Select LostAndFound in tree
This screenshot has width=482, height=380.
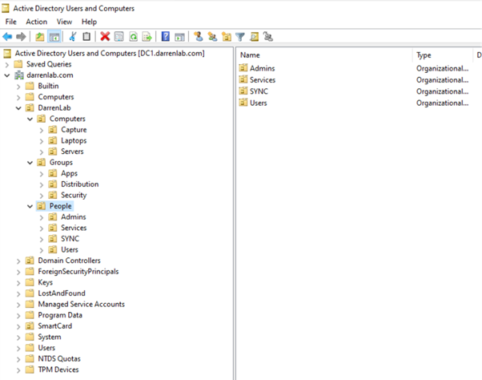point(61,293)
